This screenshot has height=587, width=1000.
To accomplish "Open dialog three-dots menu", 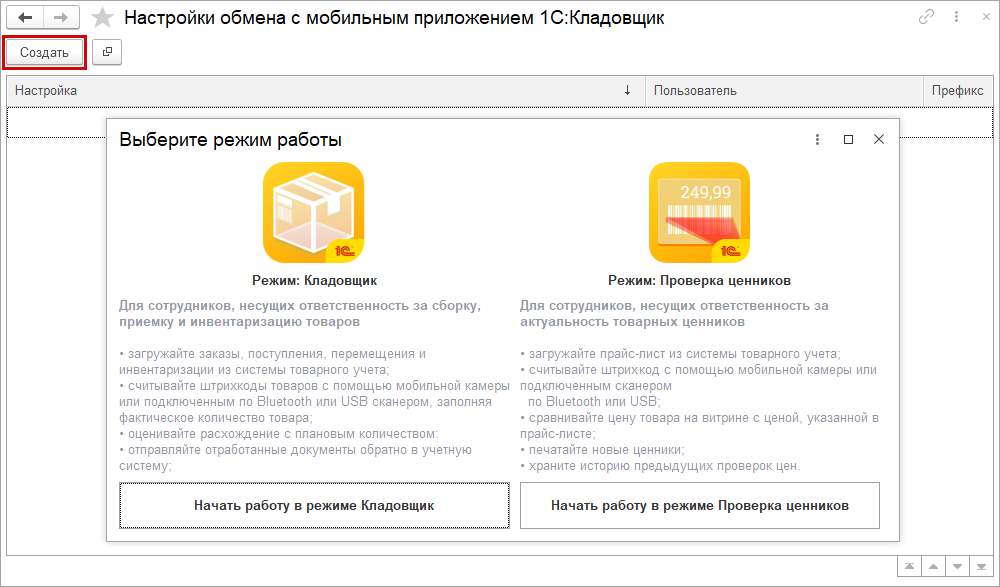I will pyautogui.click(x=818, y=140).
